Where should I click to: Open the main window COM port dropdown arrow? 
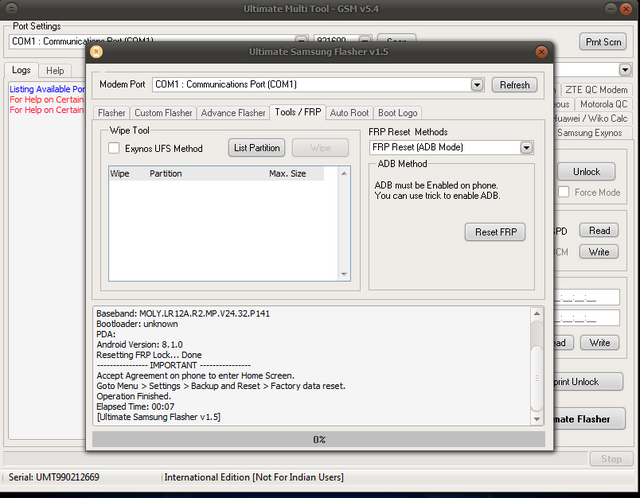tap(301, 40)
